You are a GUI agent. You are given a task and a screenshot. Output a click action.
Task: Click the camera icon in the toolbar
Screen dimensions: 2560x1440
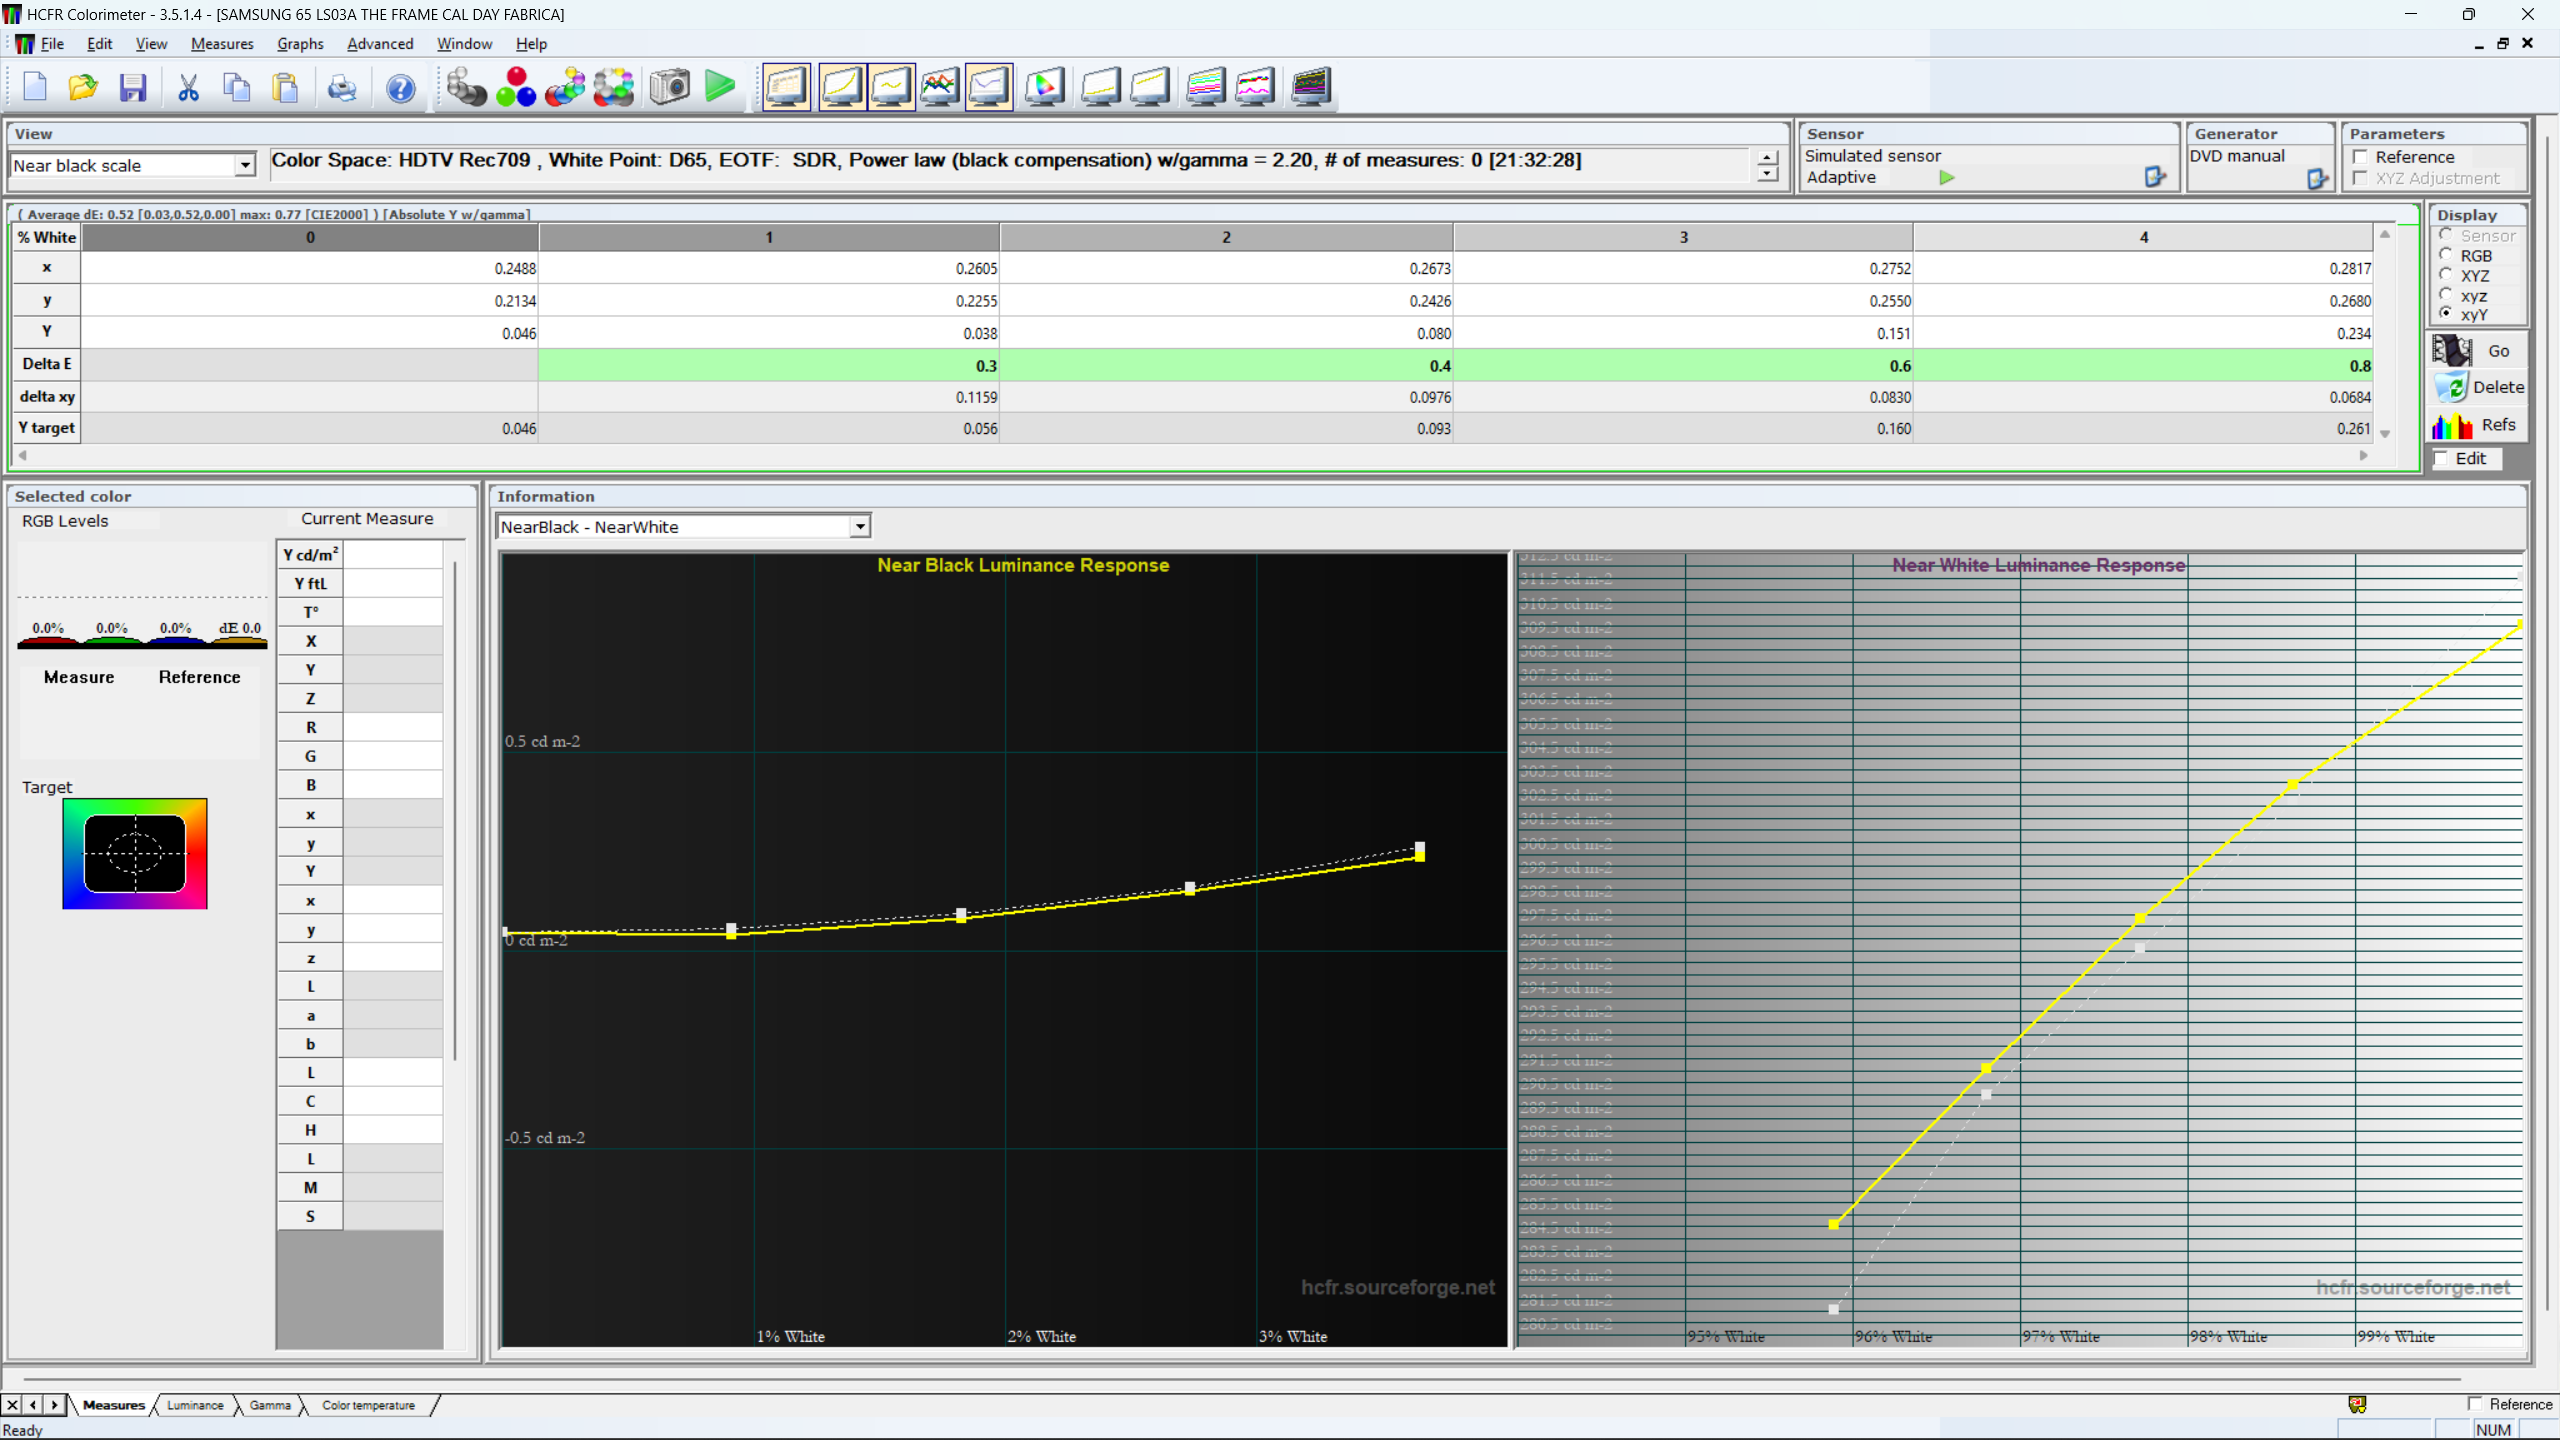coord(669,87)
